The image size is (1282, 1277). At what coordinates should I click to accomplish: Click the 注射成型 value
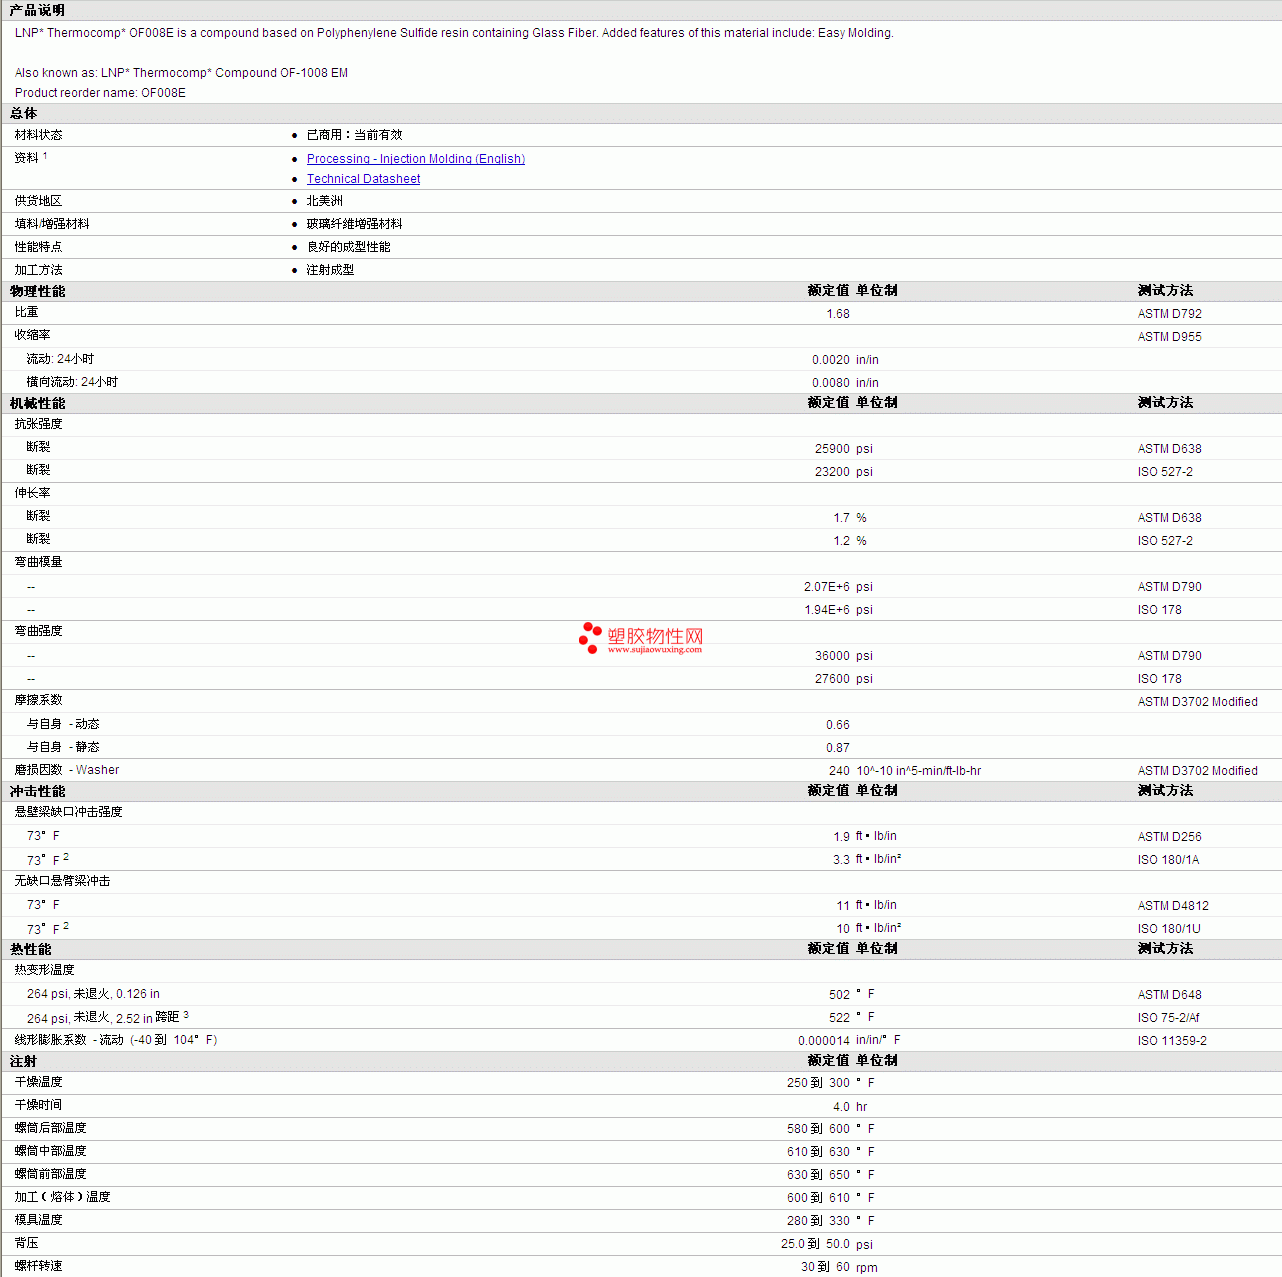(x=330, y=270)
